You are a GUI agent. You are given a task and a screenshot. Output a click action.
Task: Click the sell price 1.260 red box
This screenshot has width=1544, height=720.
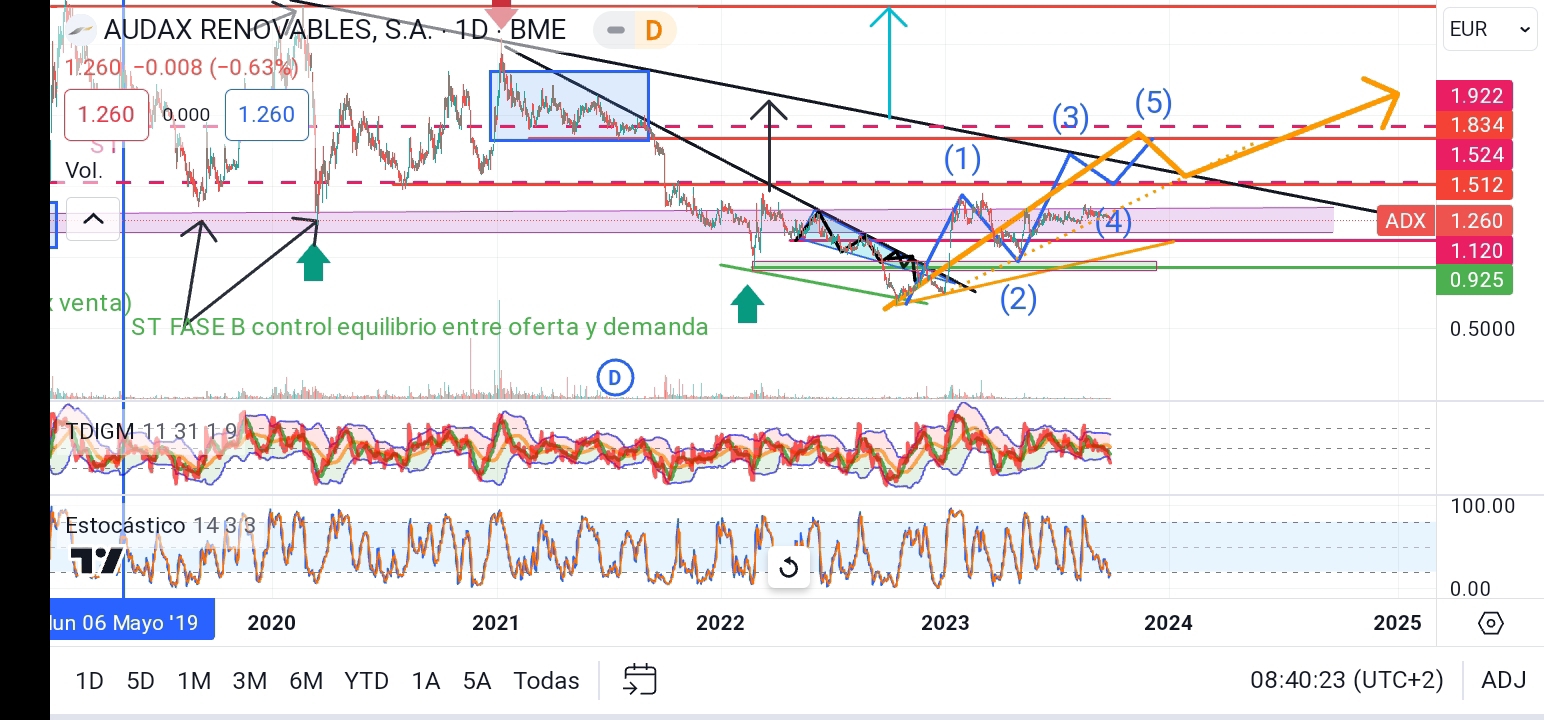(x=106, y=114)
